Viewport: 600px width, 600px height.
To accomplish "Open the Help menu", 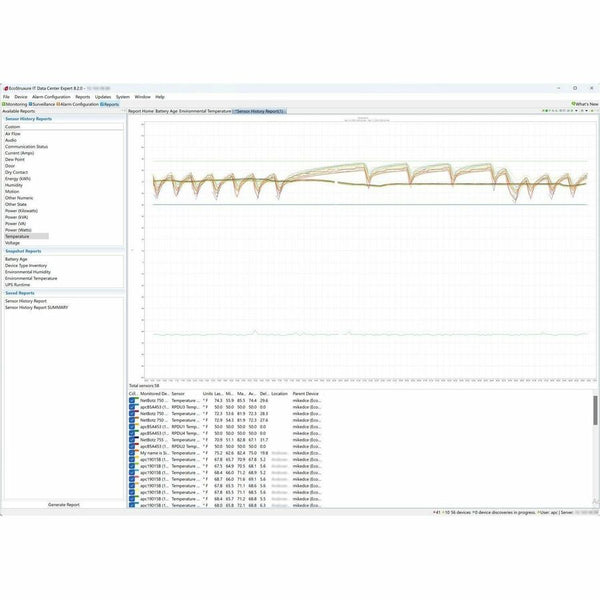I will [160, 97].
